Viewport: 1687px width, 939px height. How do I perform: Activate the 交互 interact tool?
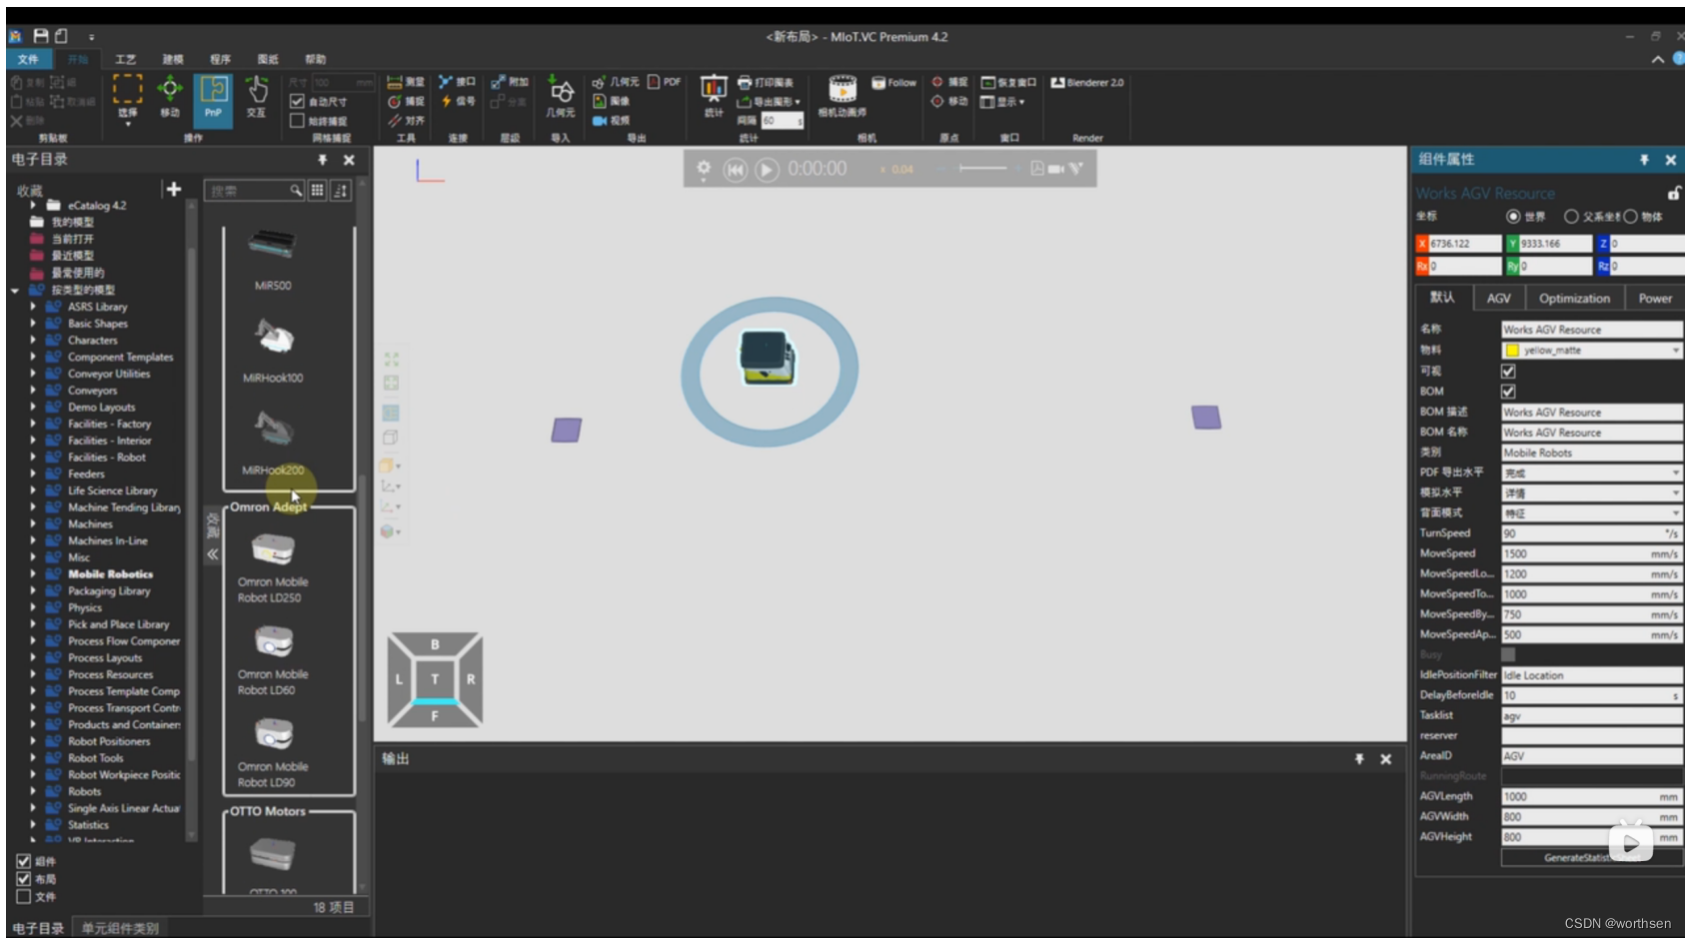(x=256, y=97)
